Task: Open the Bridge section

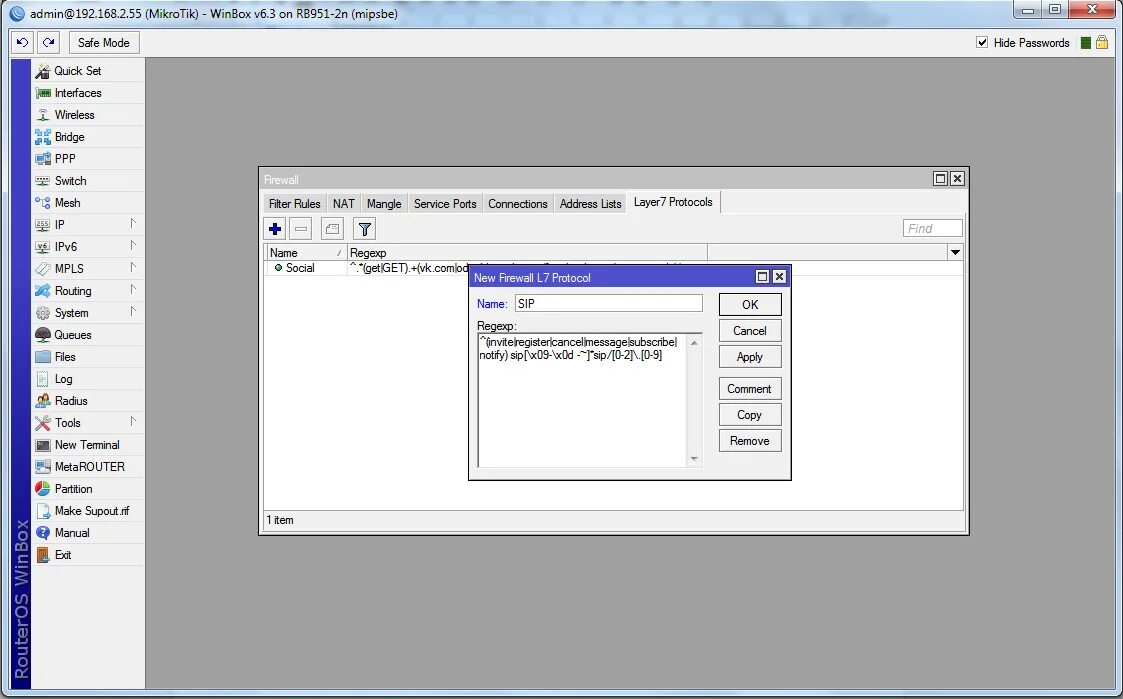Action: coord(87,137)
